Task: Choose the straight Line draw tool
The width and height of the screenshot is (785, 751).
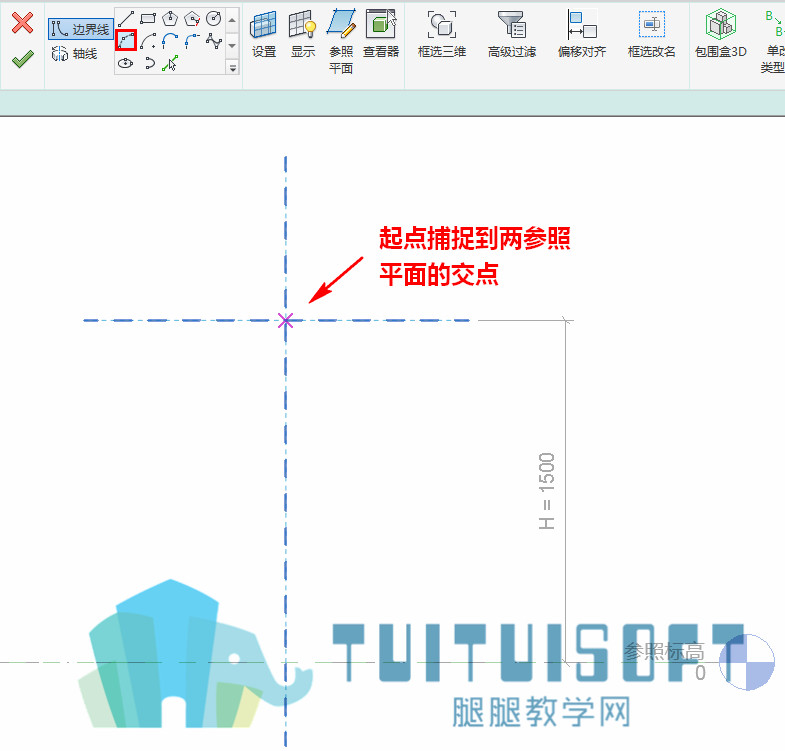Action: tap(126, 19)
